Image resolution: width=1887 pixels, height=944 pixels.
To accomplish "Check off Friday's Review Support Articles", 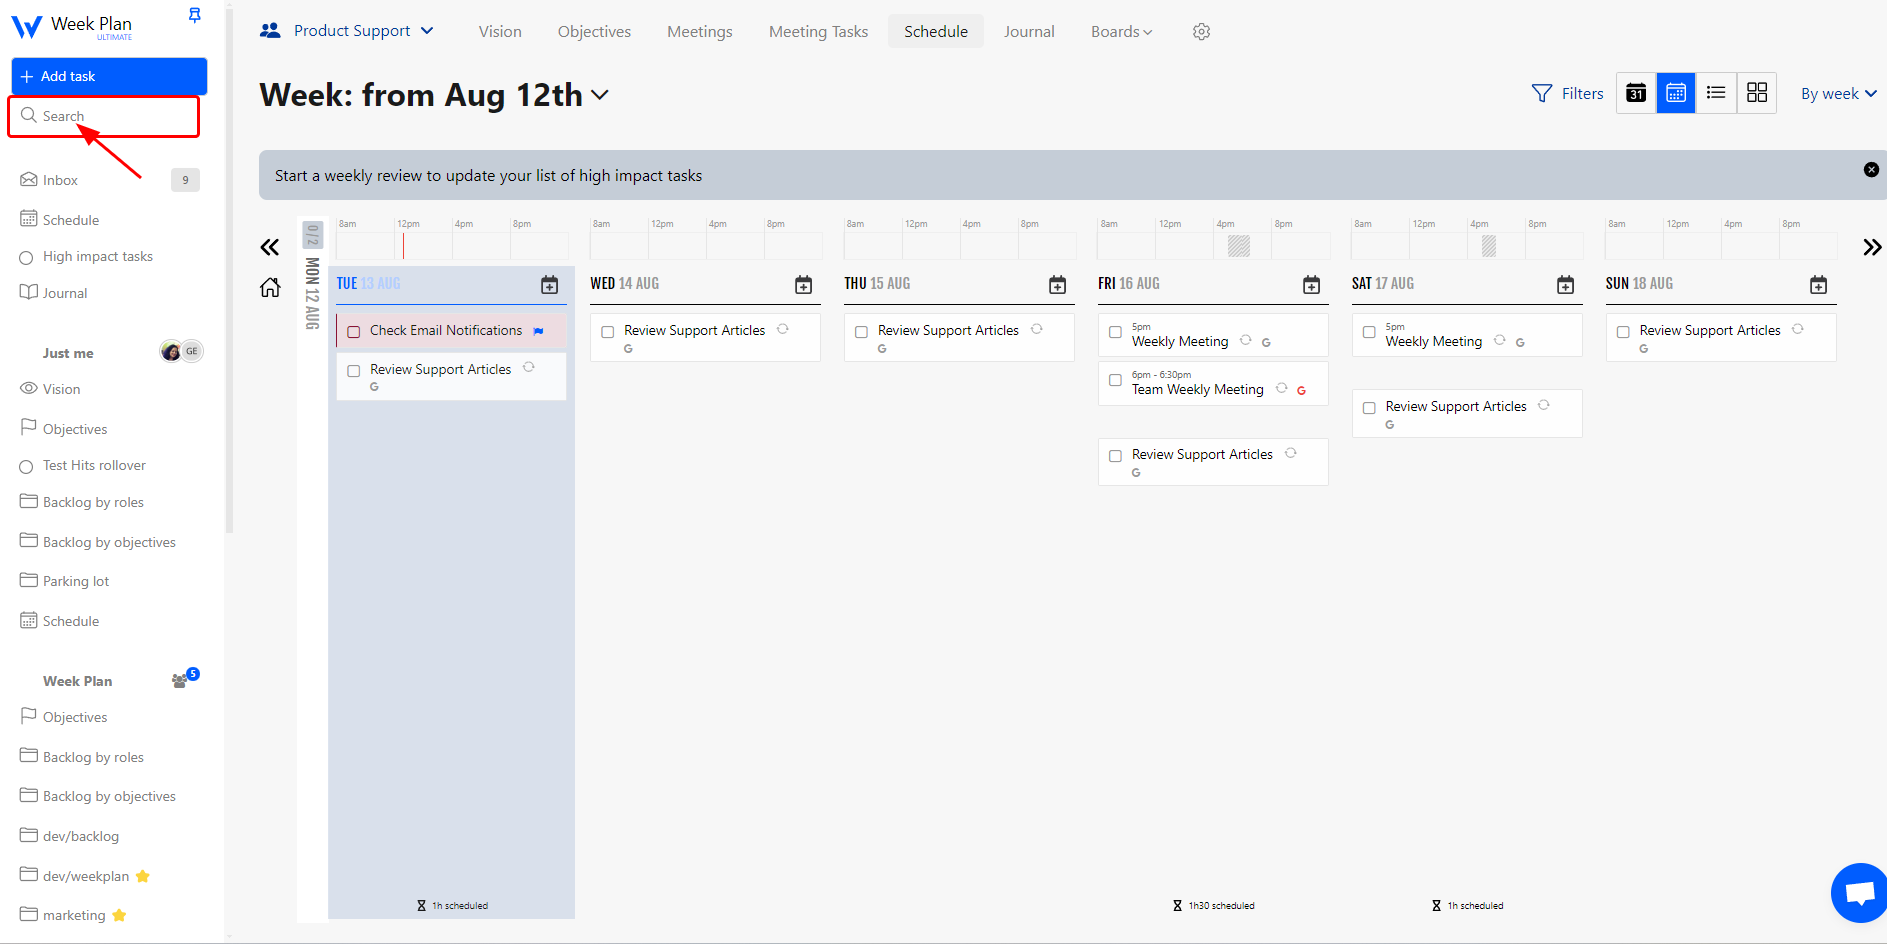I will [x=1115, y=456].
